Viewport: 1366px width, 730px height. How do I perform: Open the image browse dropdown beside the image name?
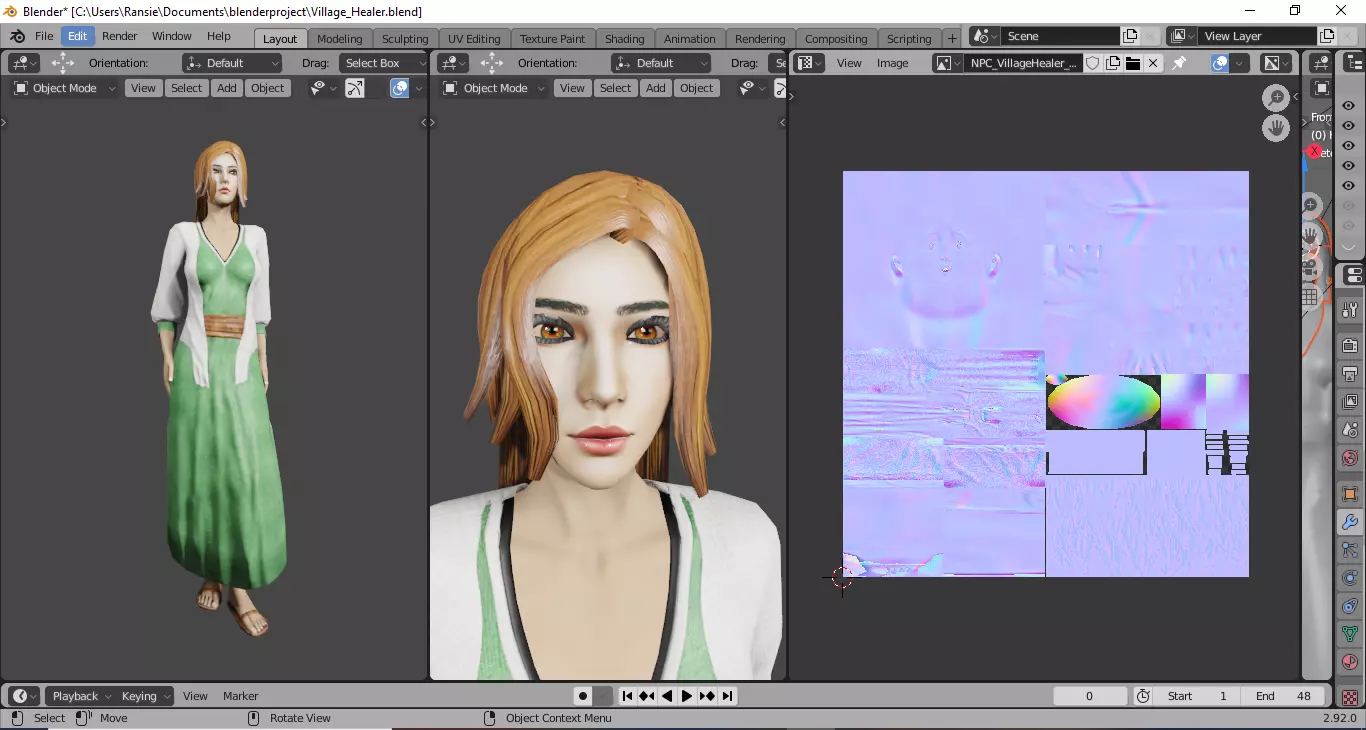pos(947,63)
